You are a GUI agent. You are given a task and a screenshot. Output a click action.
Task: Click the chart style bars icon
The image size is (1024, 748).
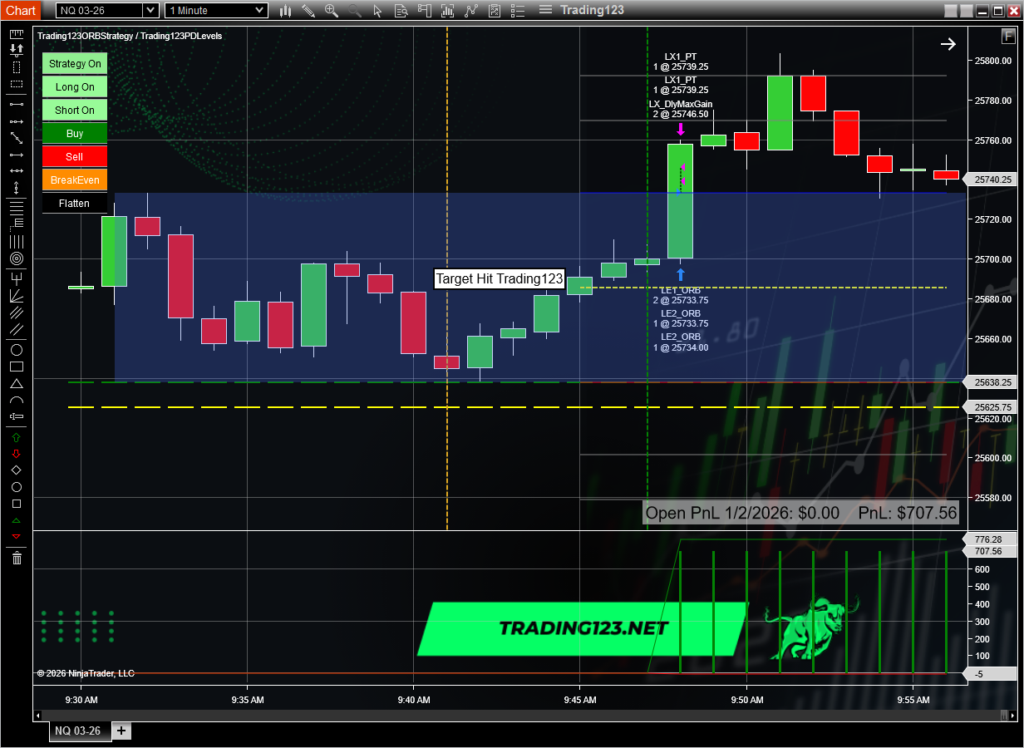pos(285,10)
